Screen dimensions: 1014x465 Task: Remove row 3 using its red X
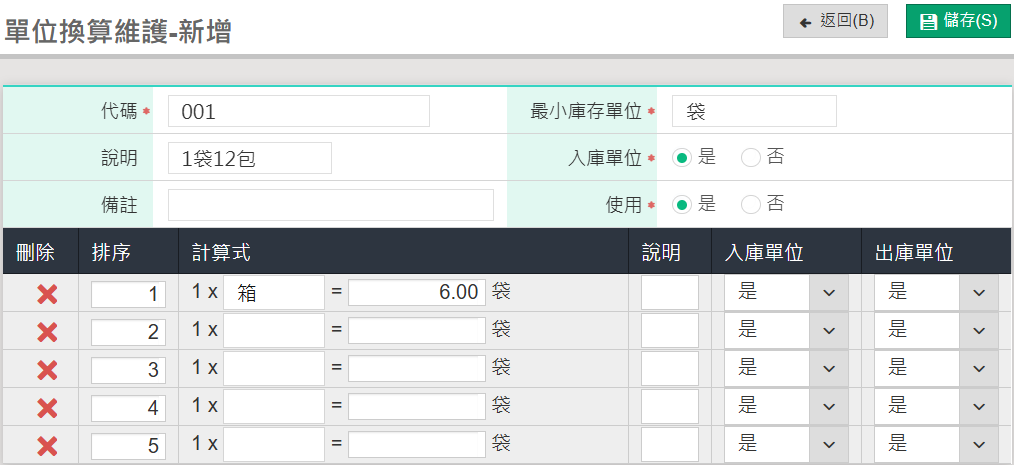(46, 370)
